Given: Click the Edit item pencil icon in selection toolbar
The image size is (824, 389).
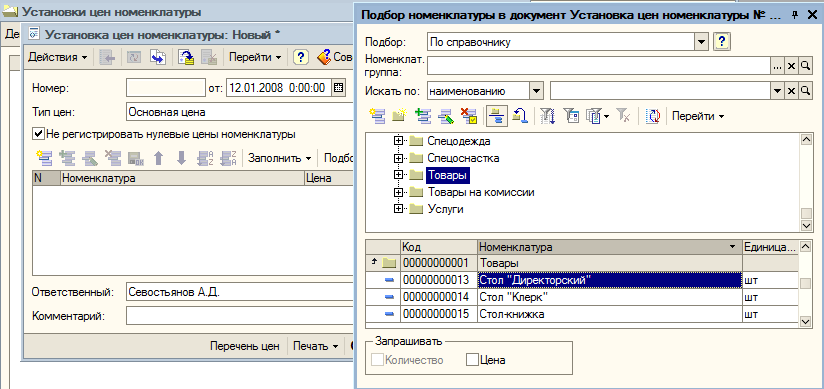Looking at the screenshot, I should pyautogui.click(x=446, y=116).
